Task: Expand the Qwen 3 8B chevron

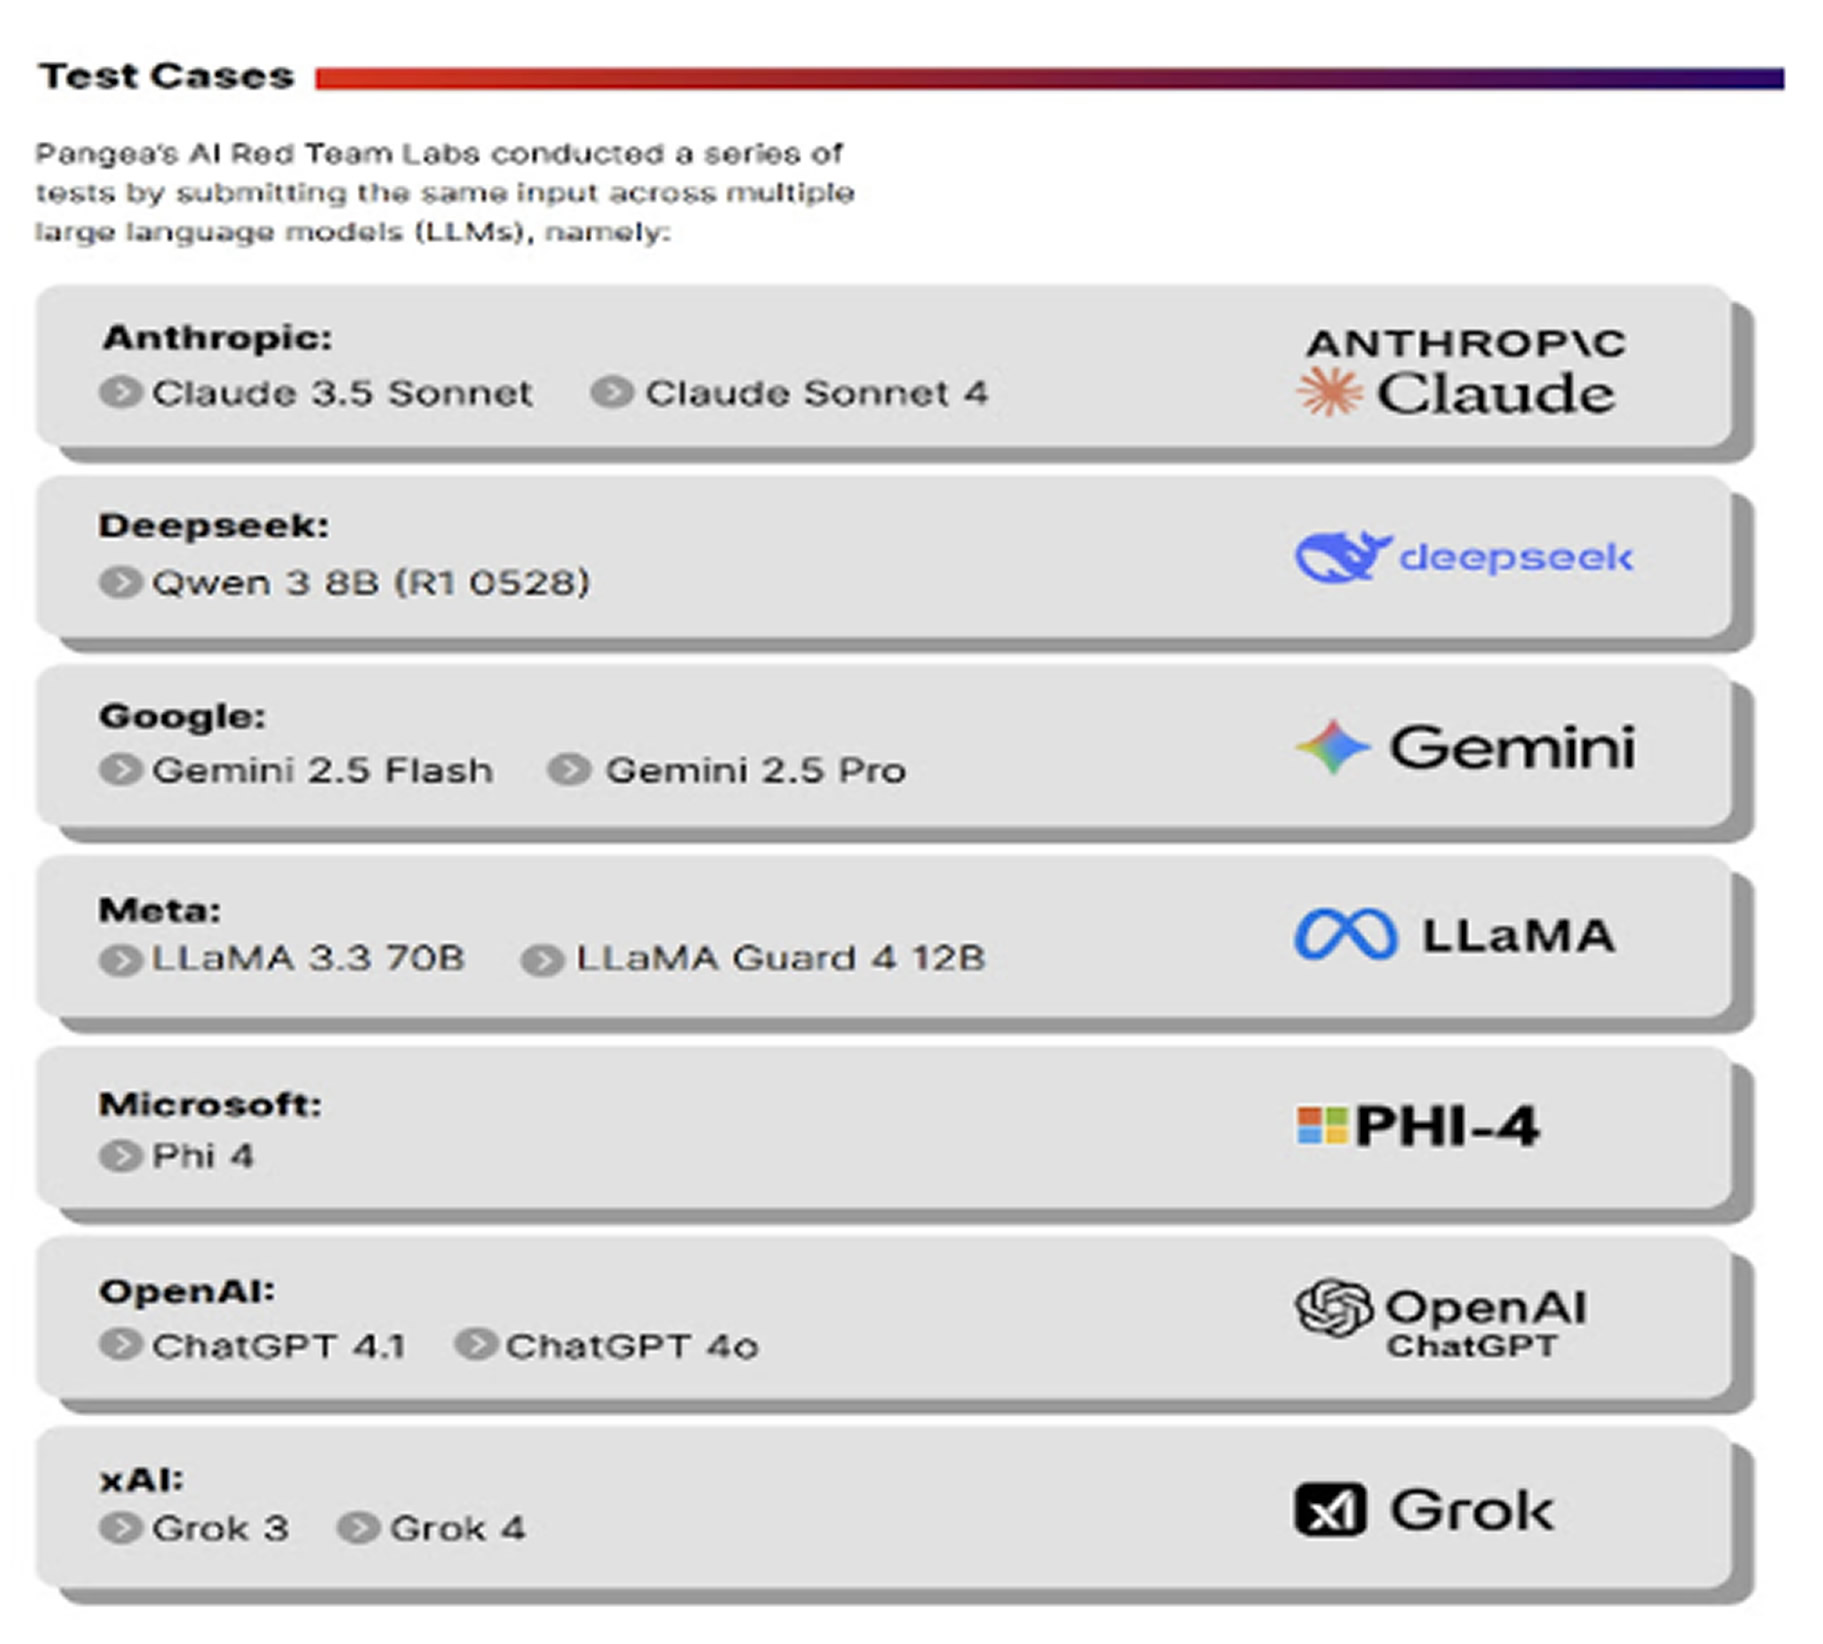Action: pyautogui.click(x=121, y=582)
